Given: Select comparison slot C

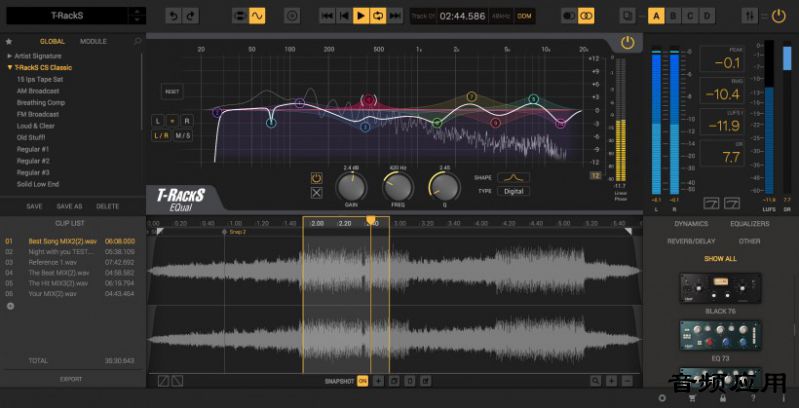Looking at the screenshot, I should pos(689,16).
